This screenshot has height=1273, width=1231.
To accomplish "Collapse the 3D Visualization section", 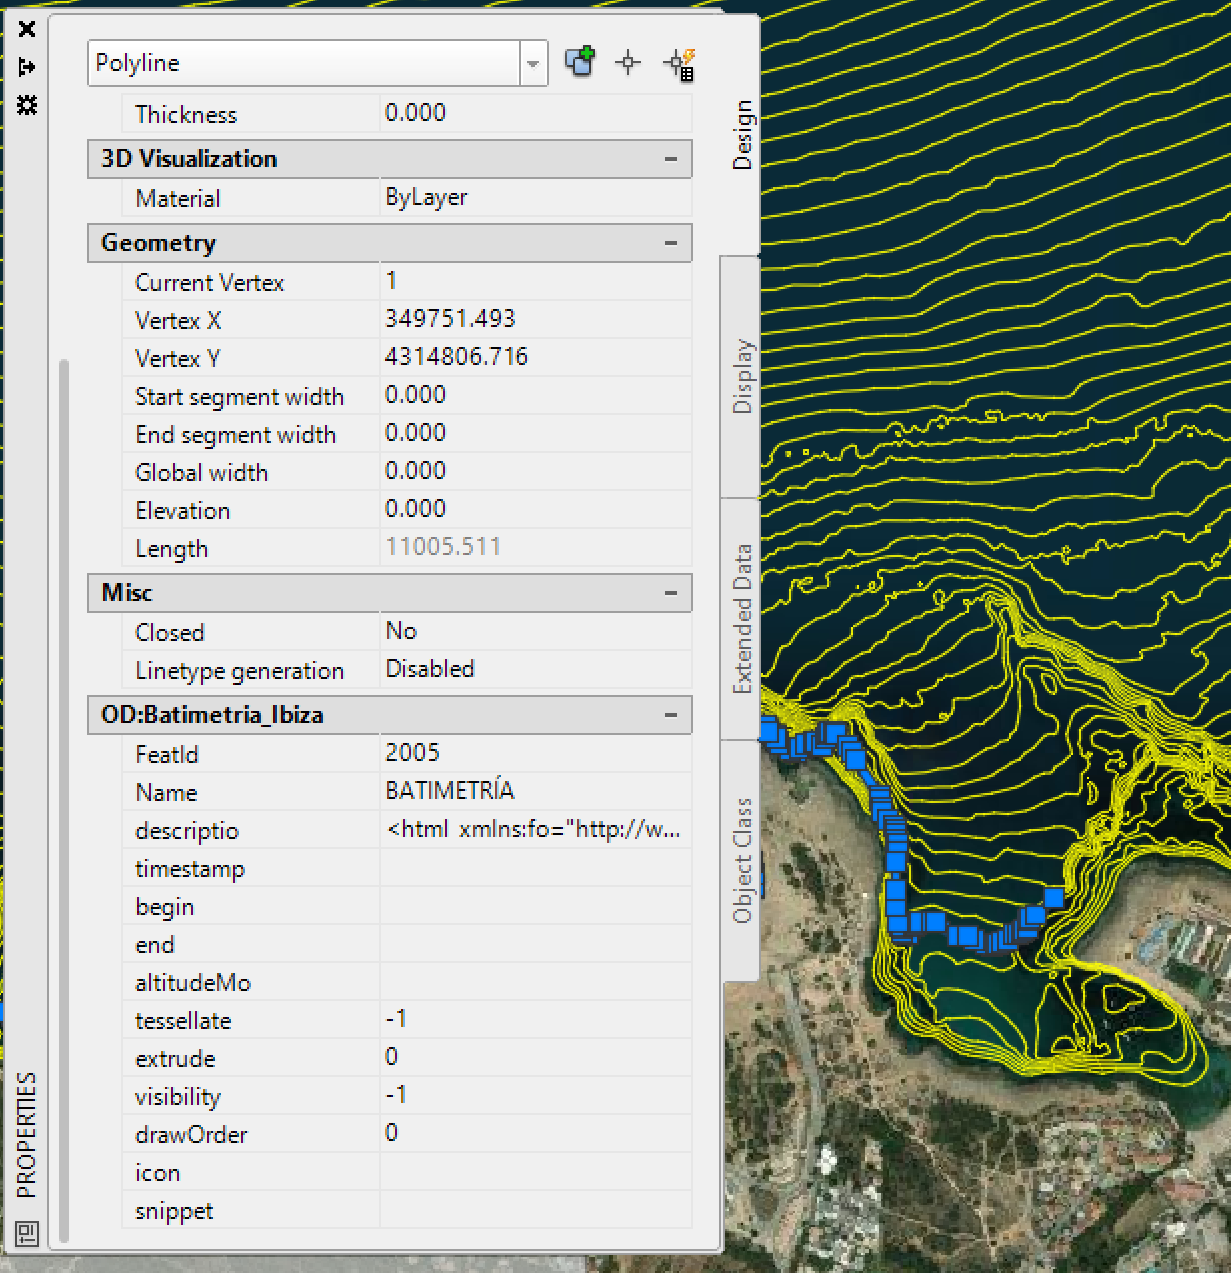I will click(670, 159).
